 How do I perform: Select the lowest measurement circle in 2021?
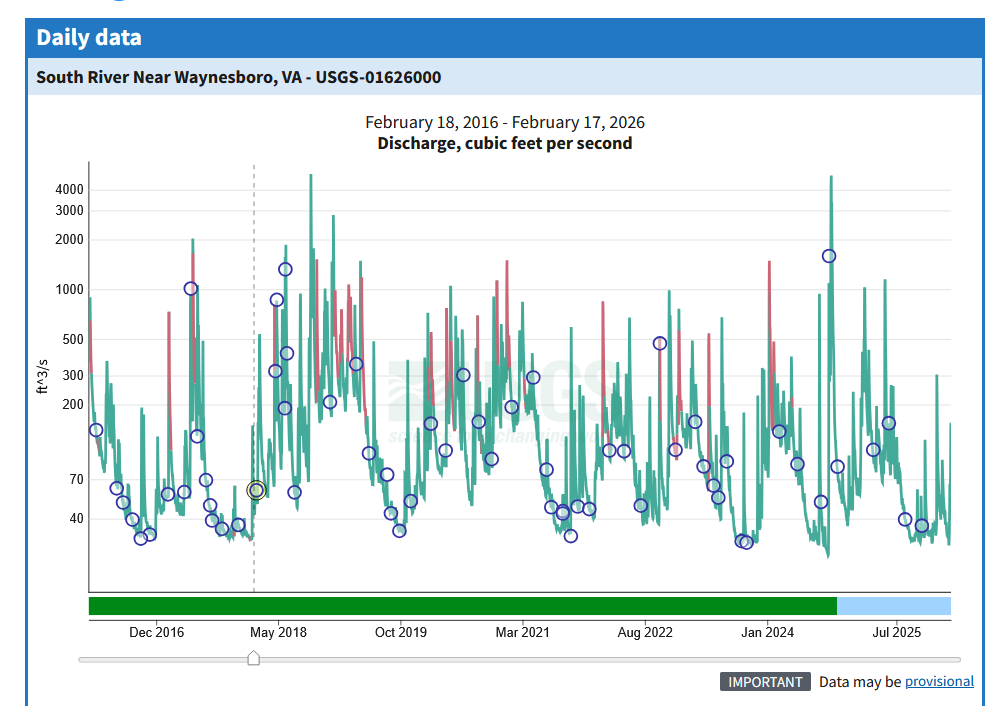(571, 536)
